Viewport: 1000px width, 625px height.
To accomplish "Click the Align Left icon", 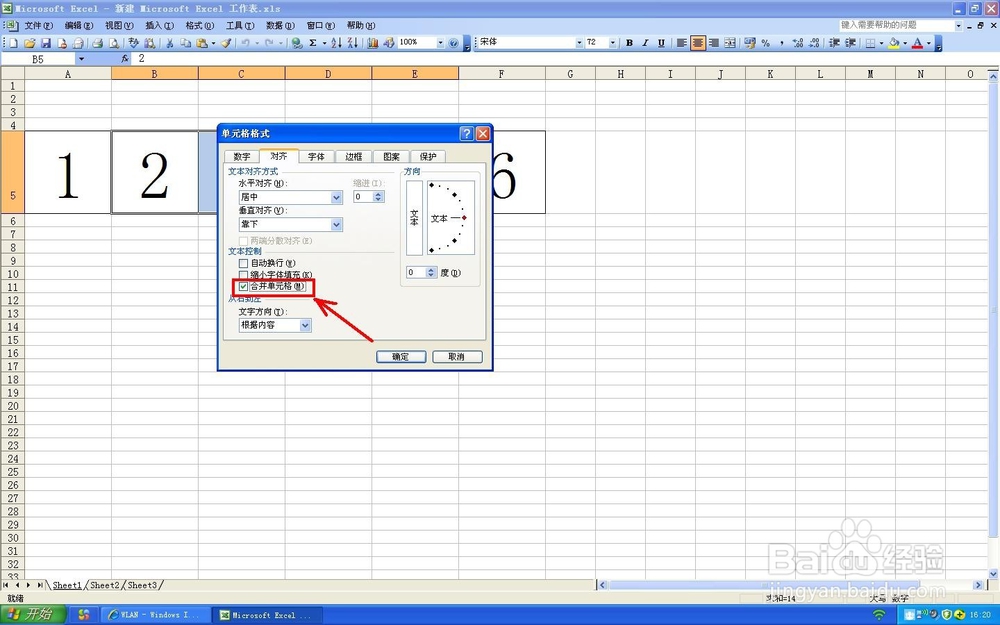I will click(x=682, y=43).
